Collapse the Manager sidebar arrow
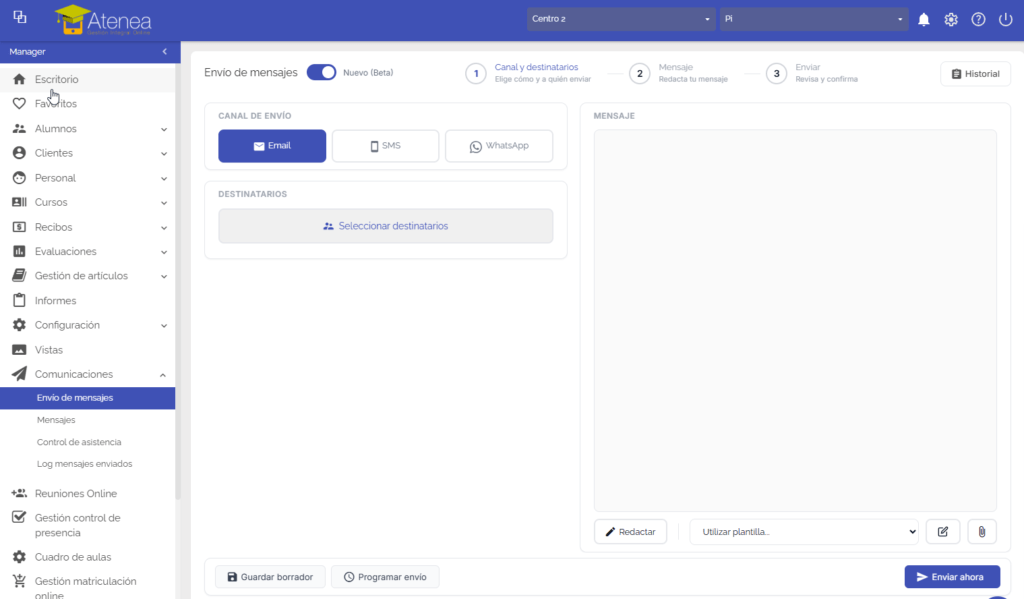1024x599 pixels. [165, 52]
